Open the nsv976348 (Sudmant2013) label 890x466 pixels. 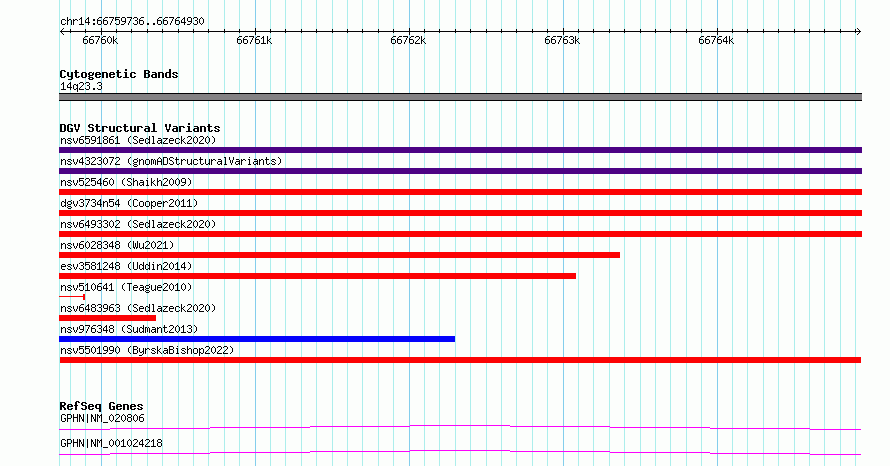pos(129,329)
